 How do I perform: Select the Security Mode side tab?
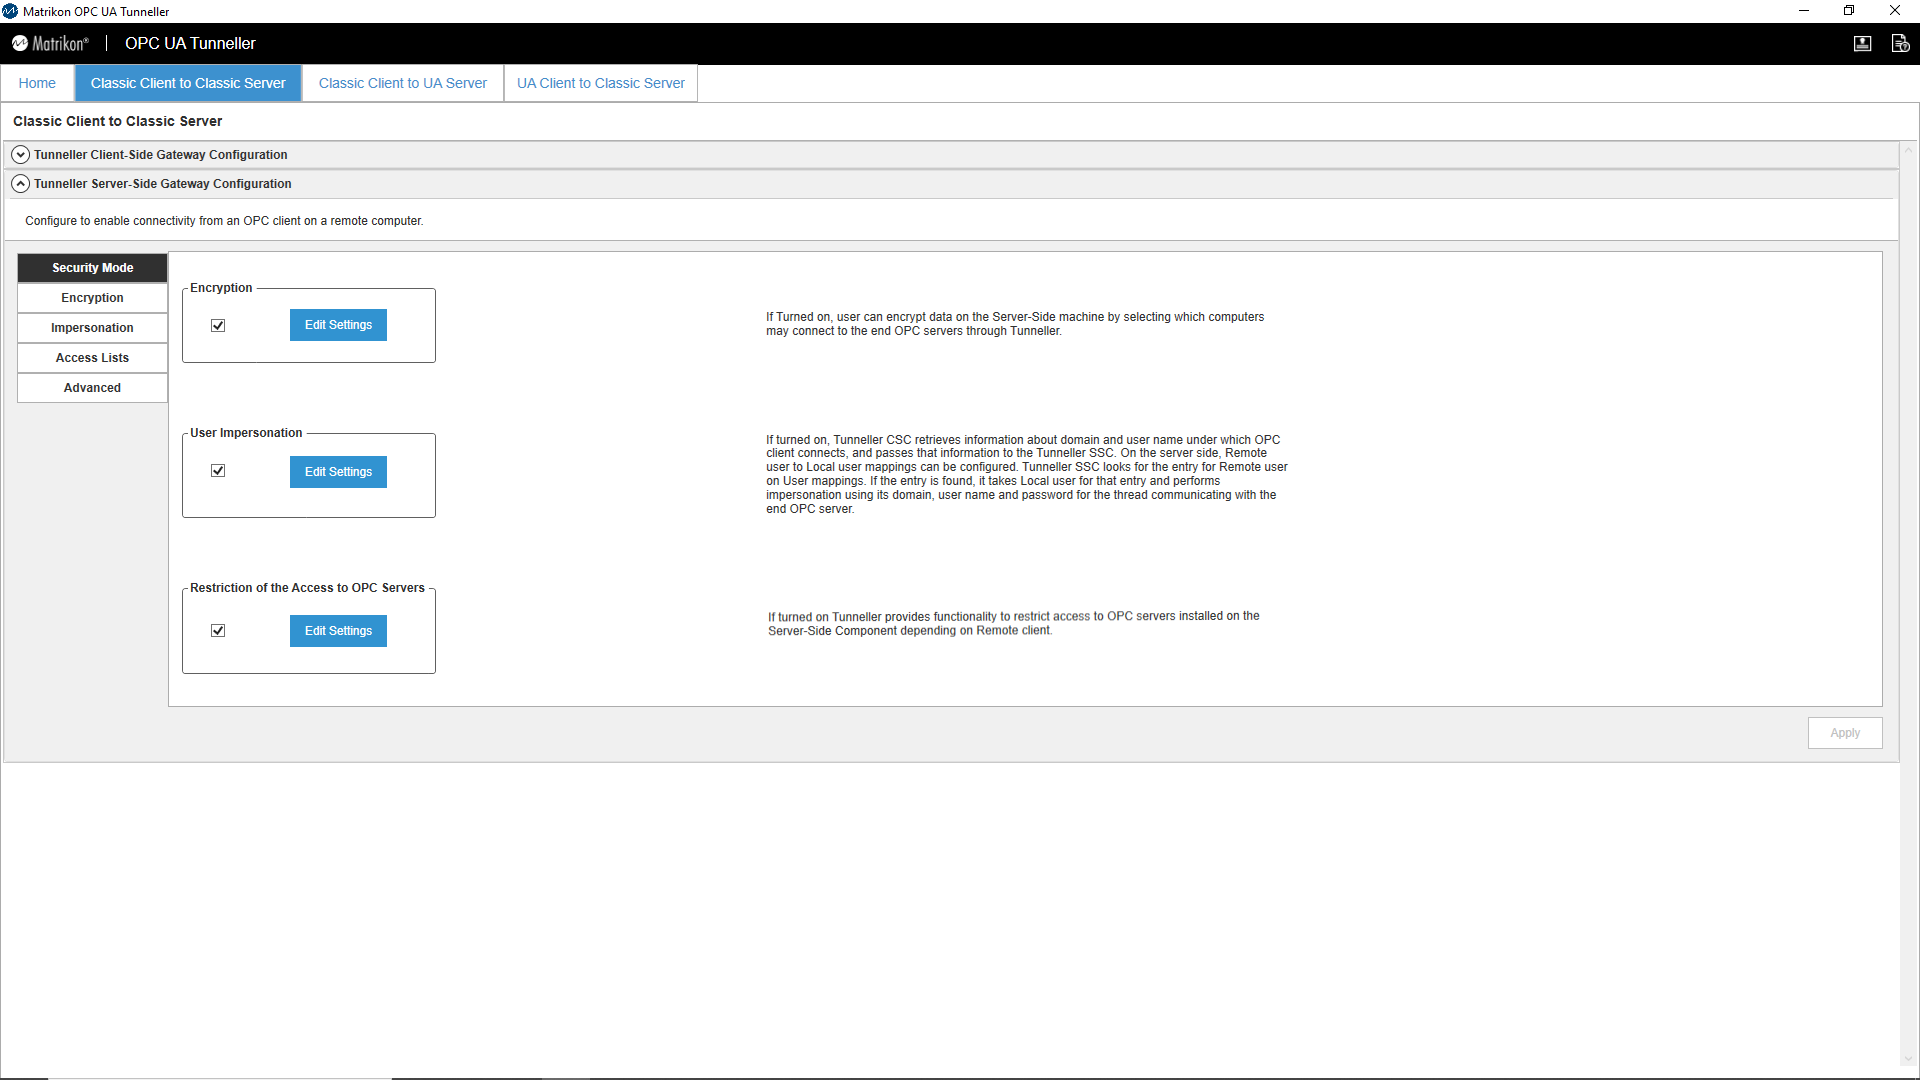[x=92, y=268]
